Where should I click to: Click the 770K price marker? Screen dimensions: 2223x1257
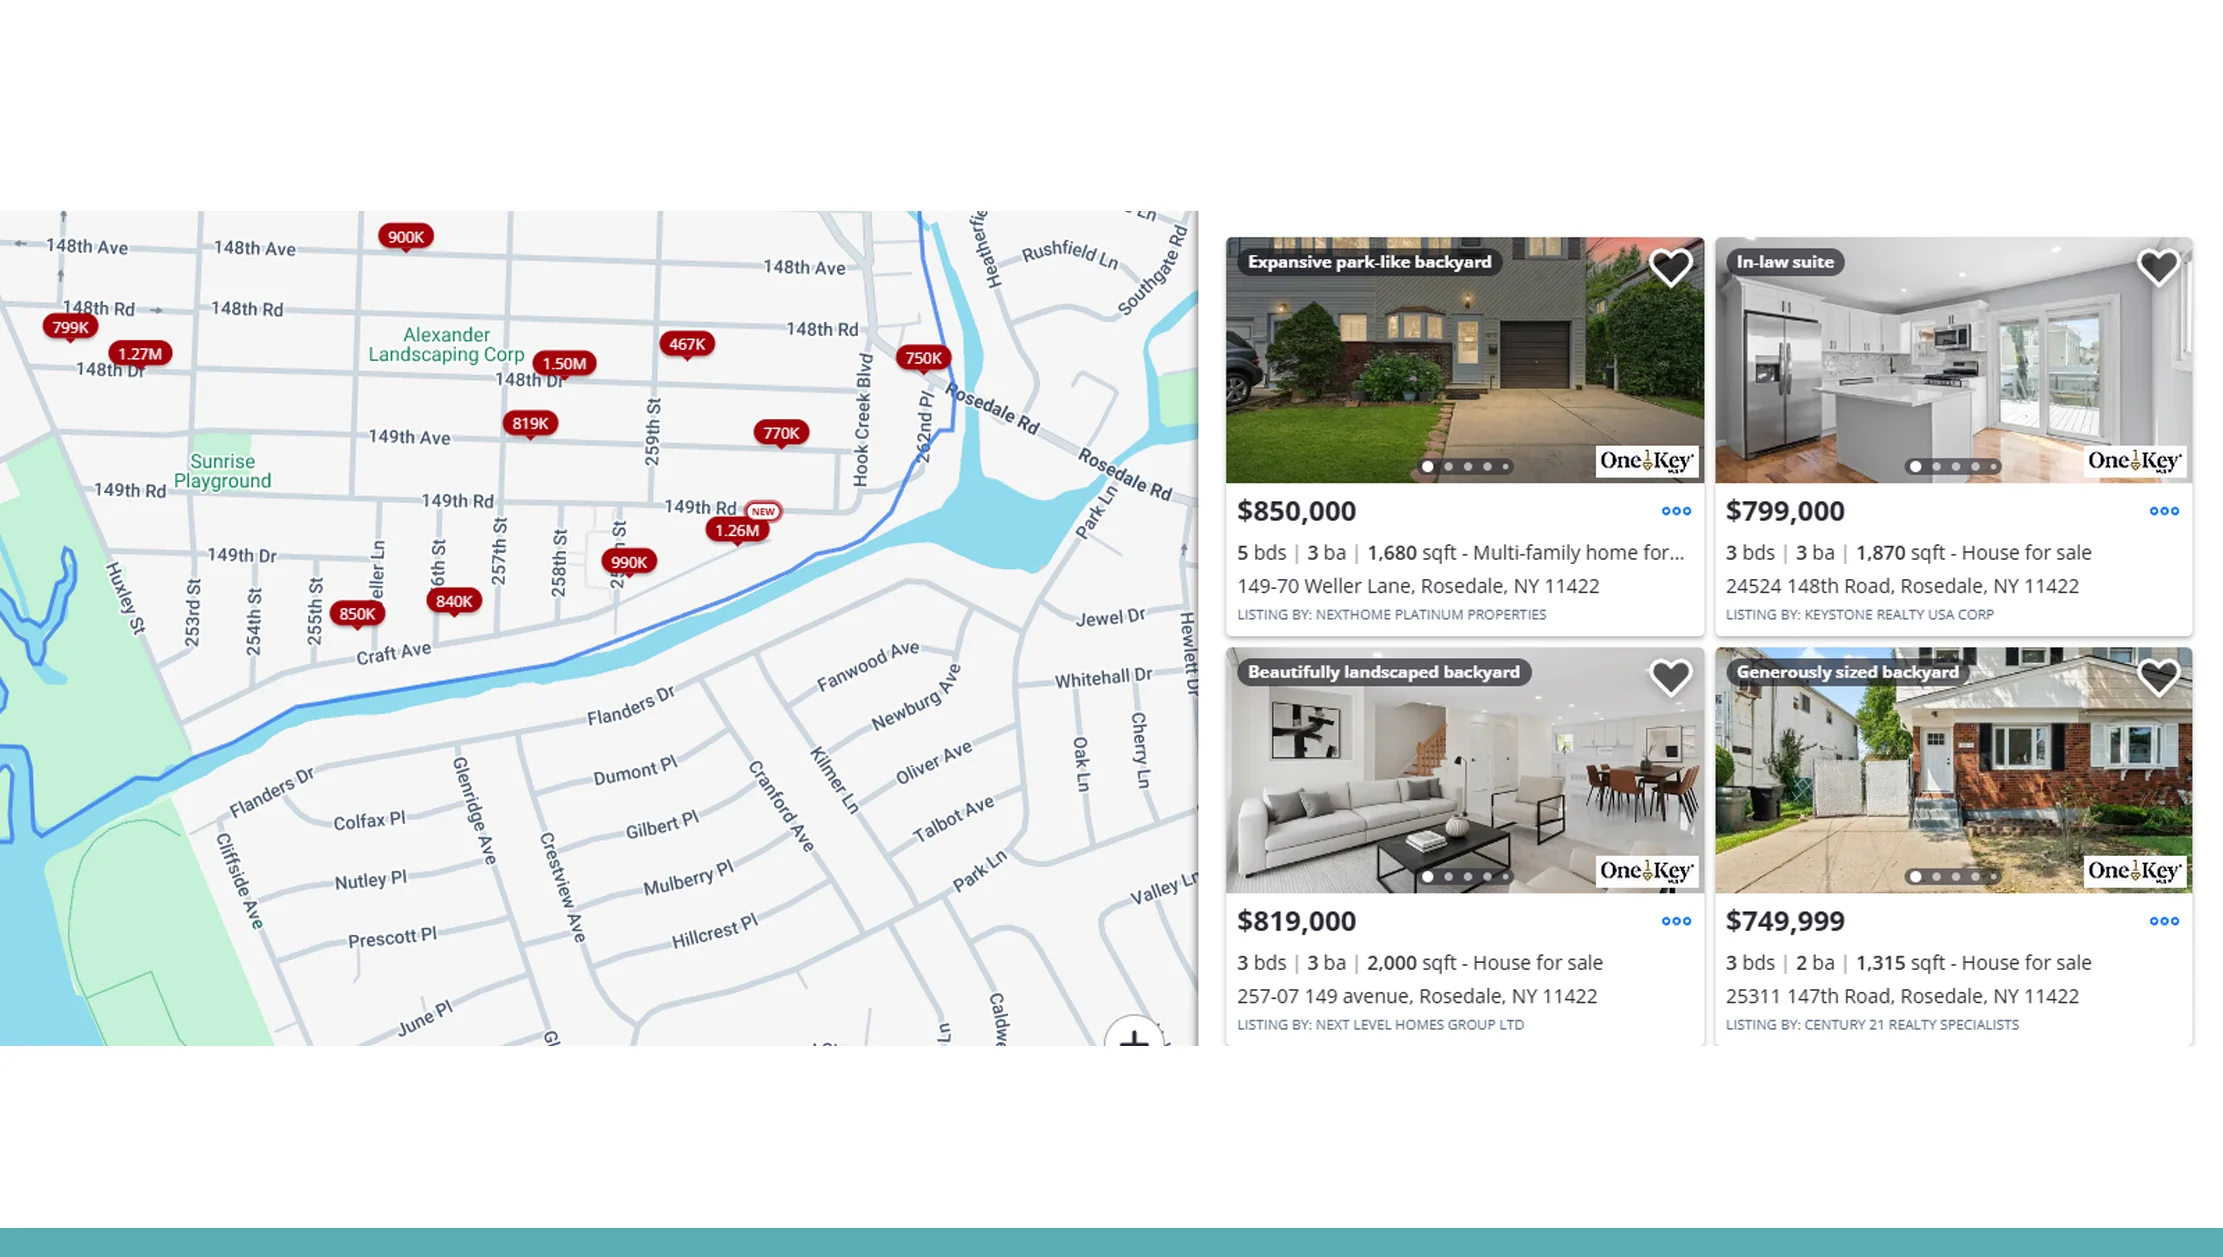point(781,433)
